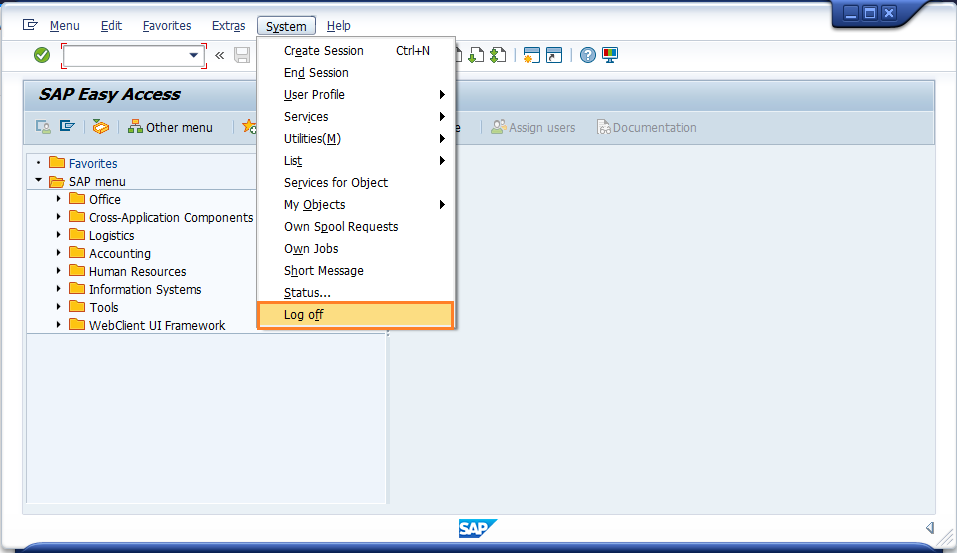The height and width of the screenshot is (553, 957).
Task: Select the Information Systems folder label
Action: (145, 289)
